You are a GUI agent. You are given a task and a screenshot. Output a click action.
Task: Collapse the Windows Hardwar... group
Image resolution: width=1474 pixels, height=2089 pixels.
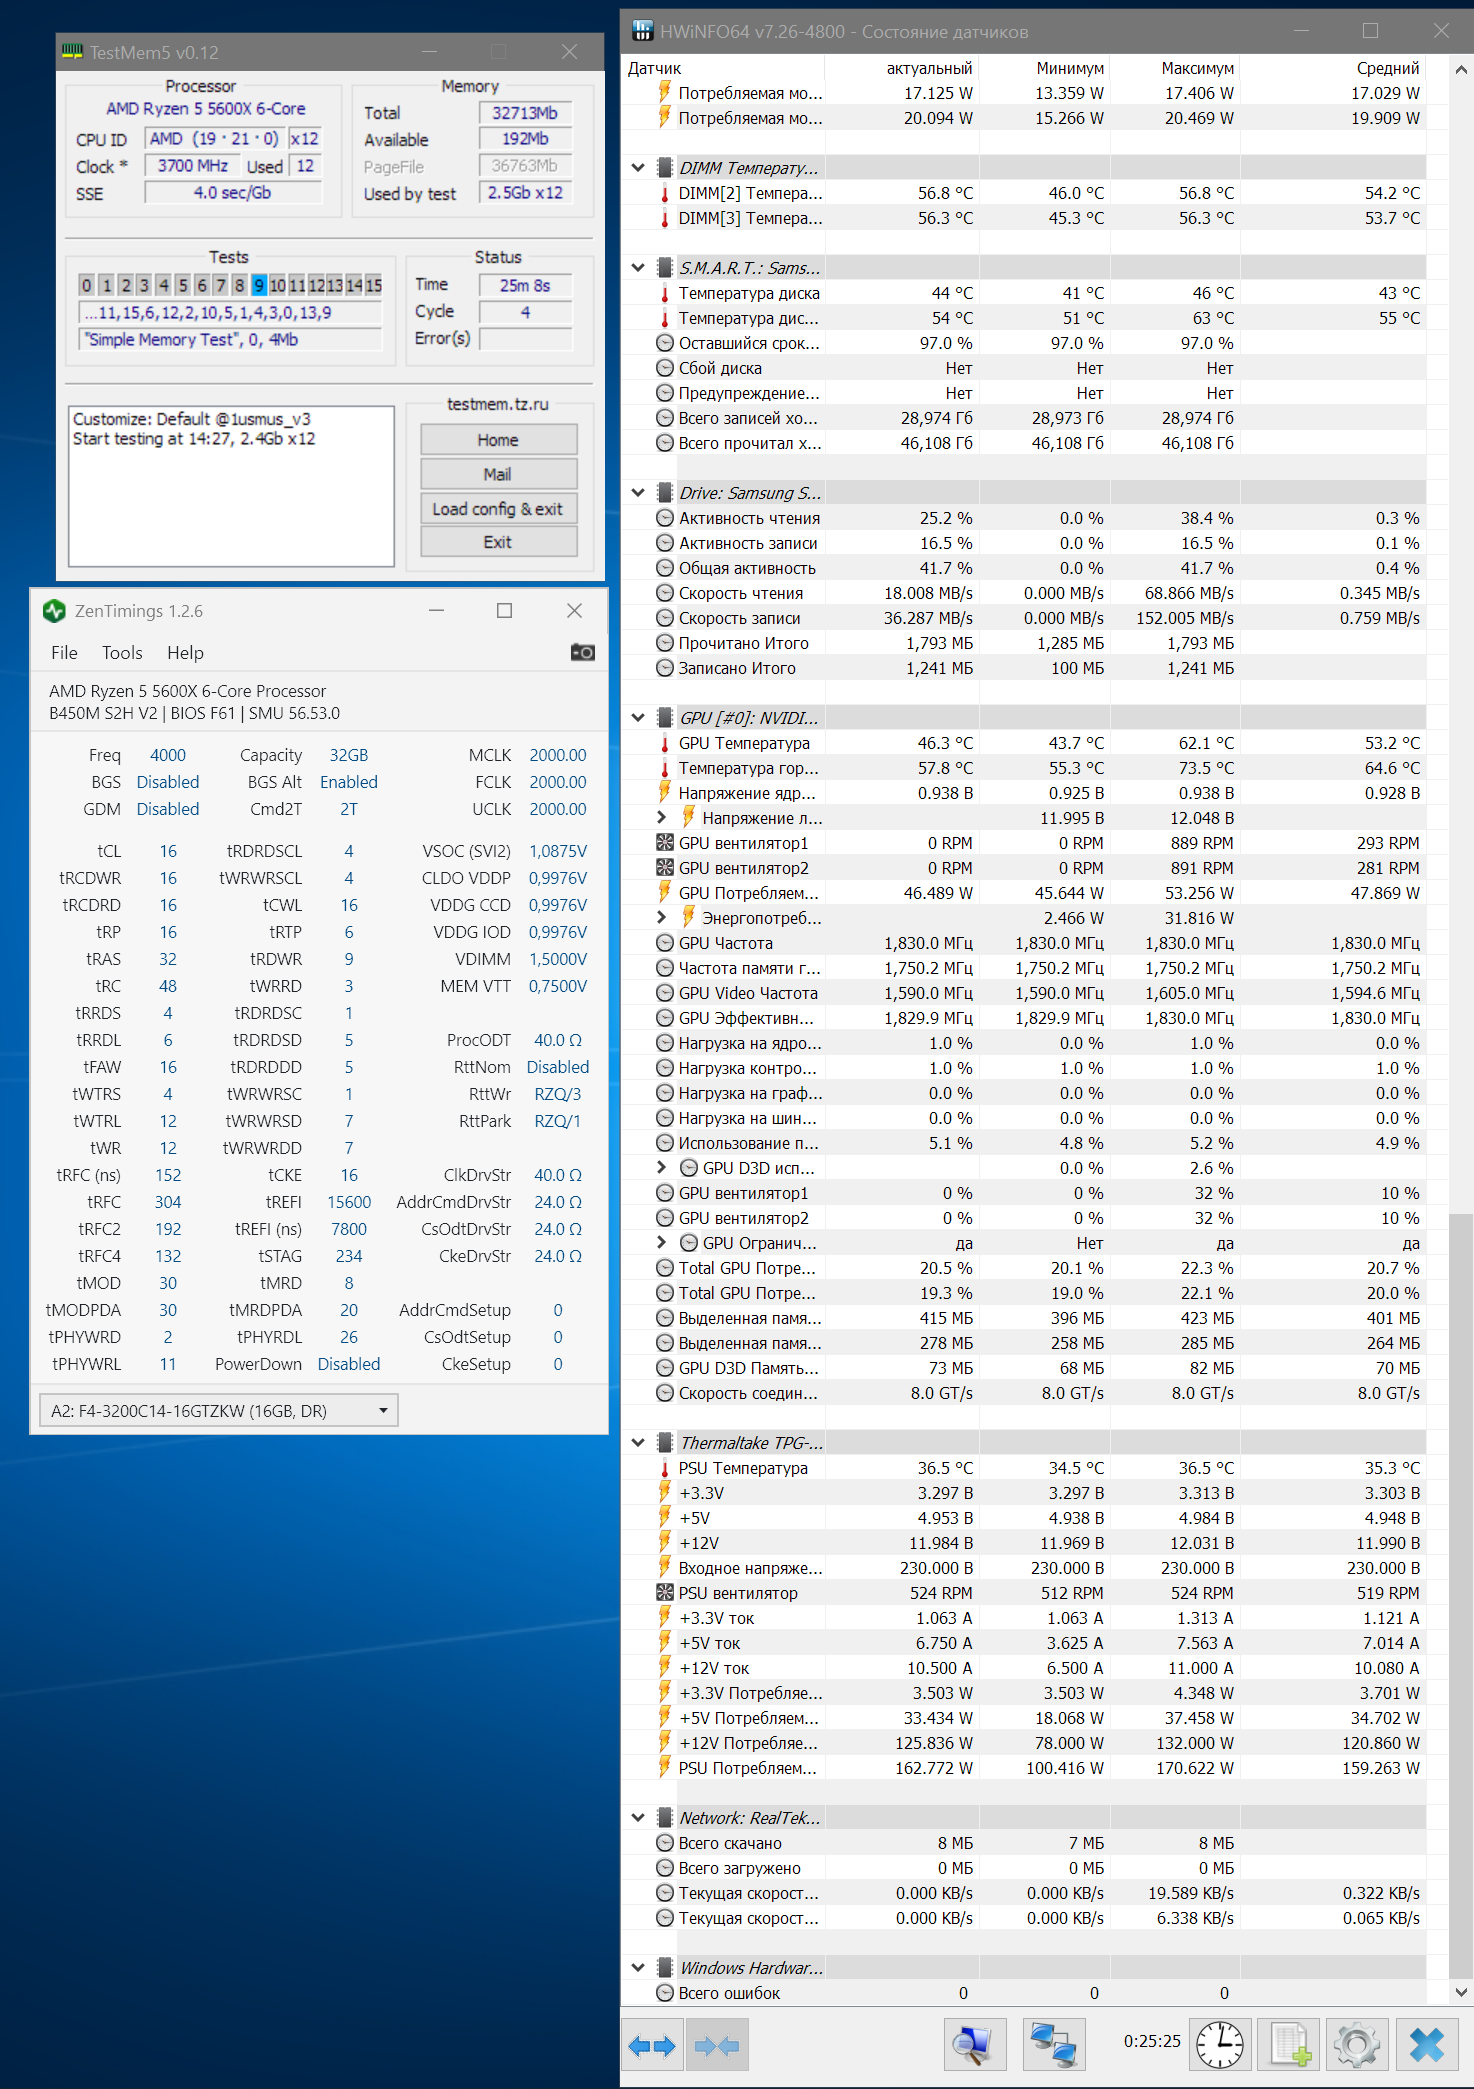(x=638, y=1968)
